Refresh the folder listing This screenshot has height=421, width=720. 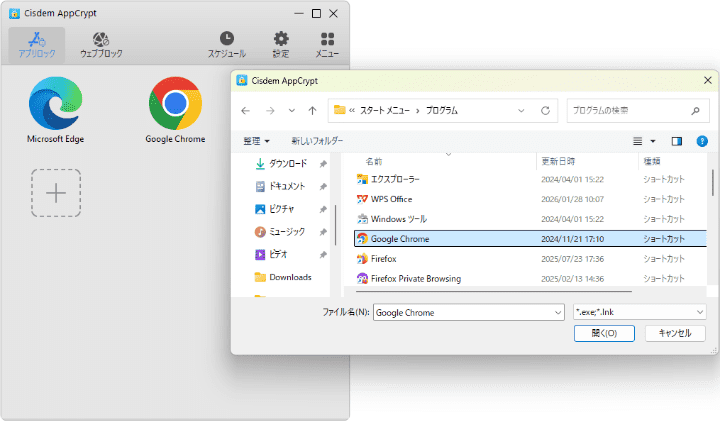(545, 110)
